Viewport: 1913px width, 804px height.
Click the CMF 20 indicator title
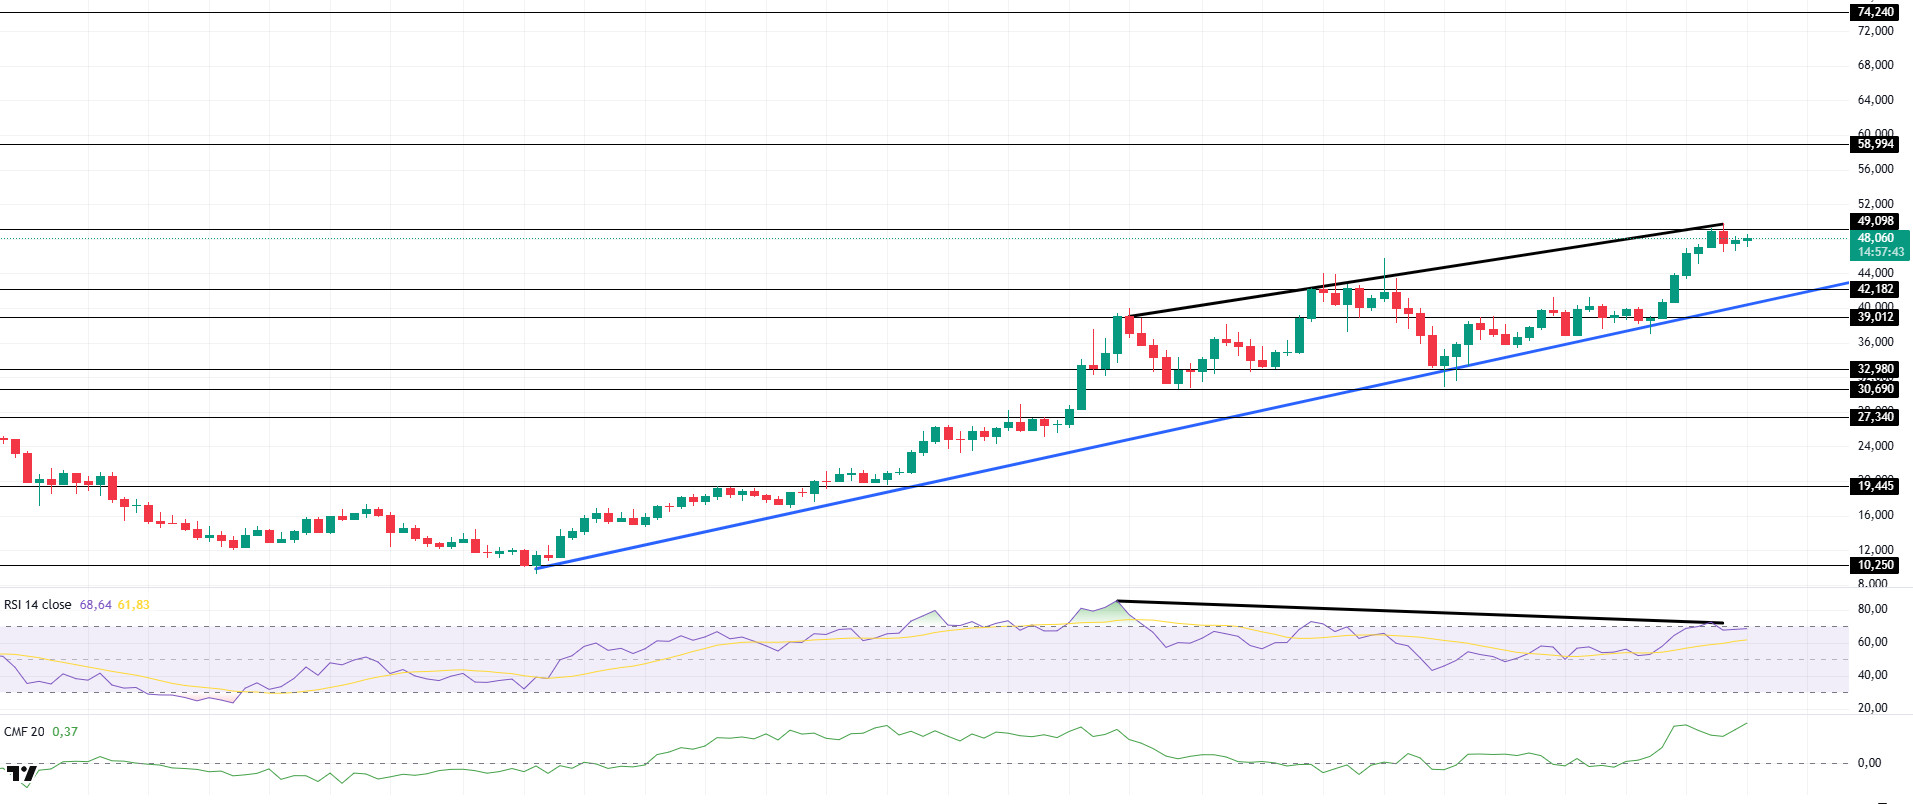pos(24,732)
